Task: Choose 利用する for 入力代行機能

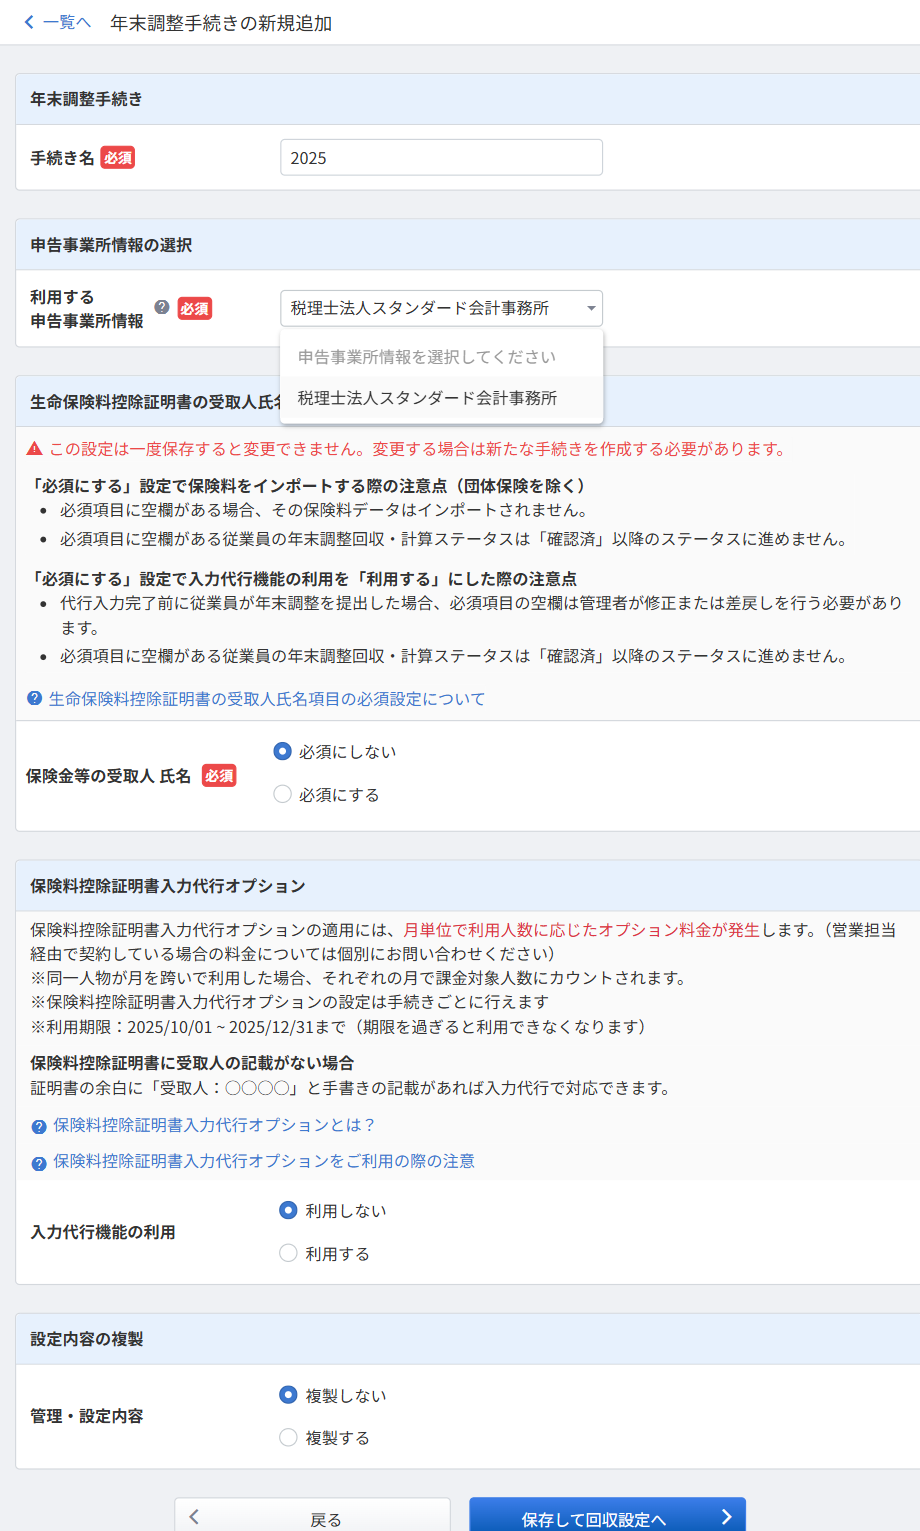Action: pos(288,1253)
